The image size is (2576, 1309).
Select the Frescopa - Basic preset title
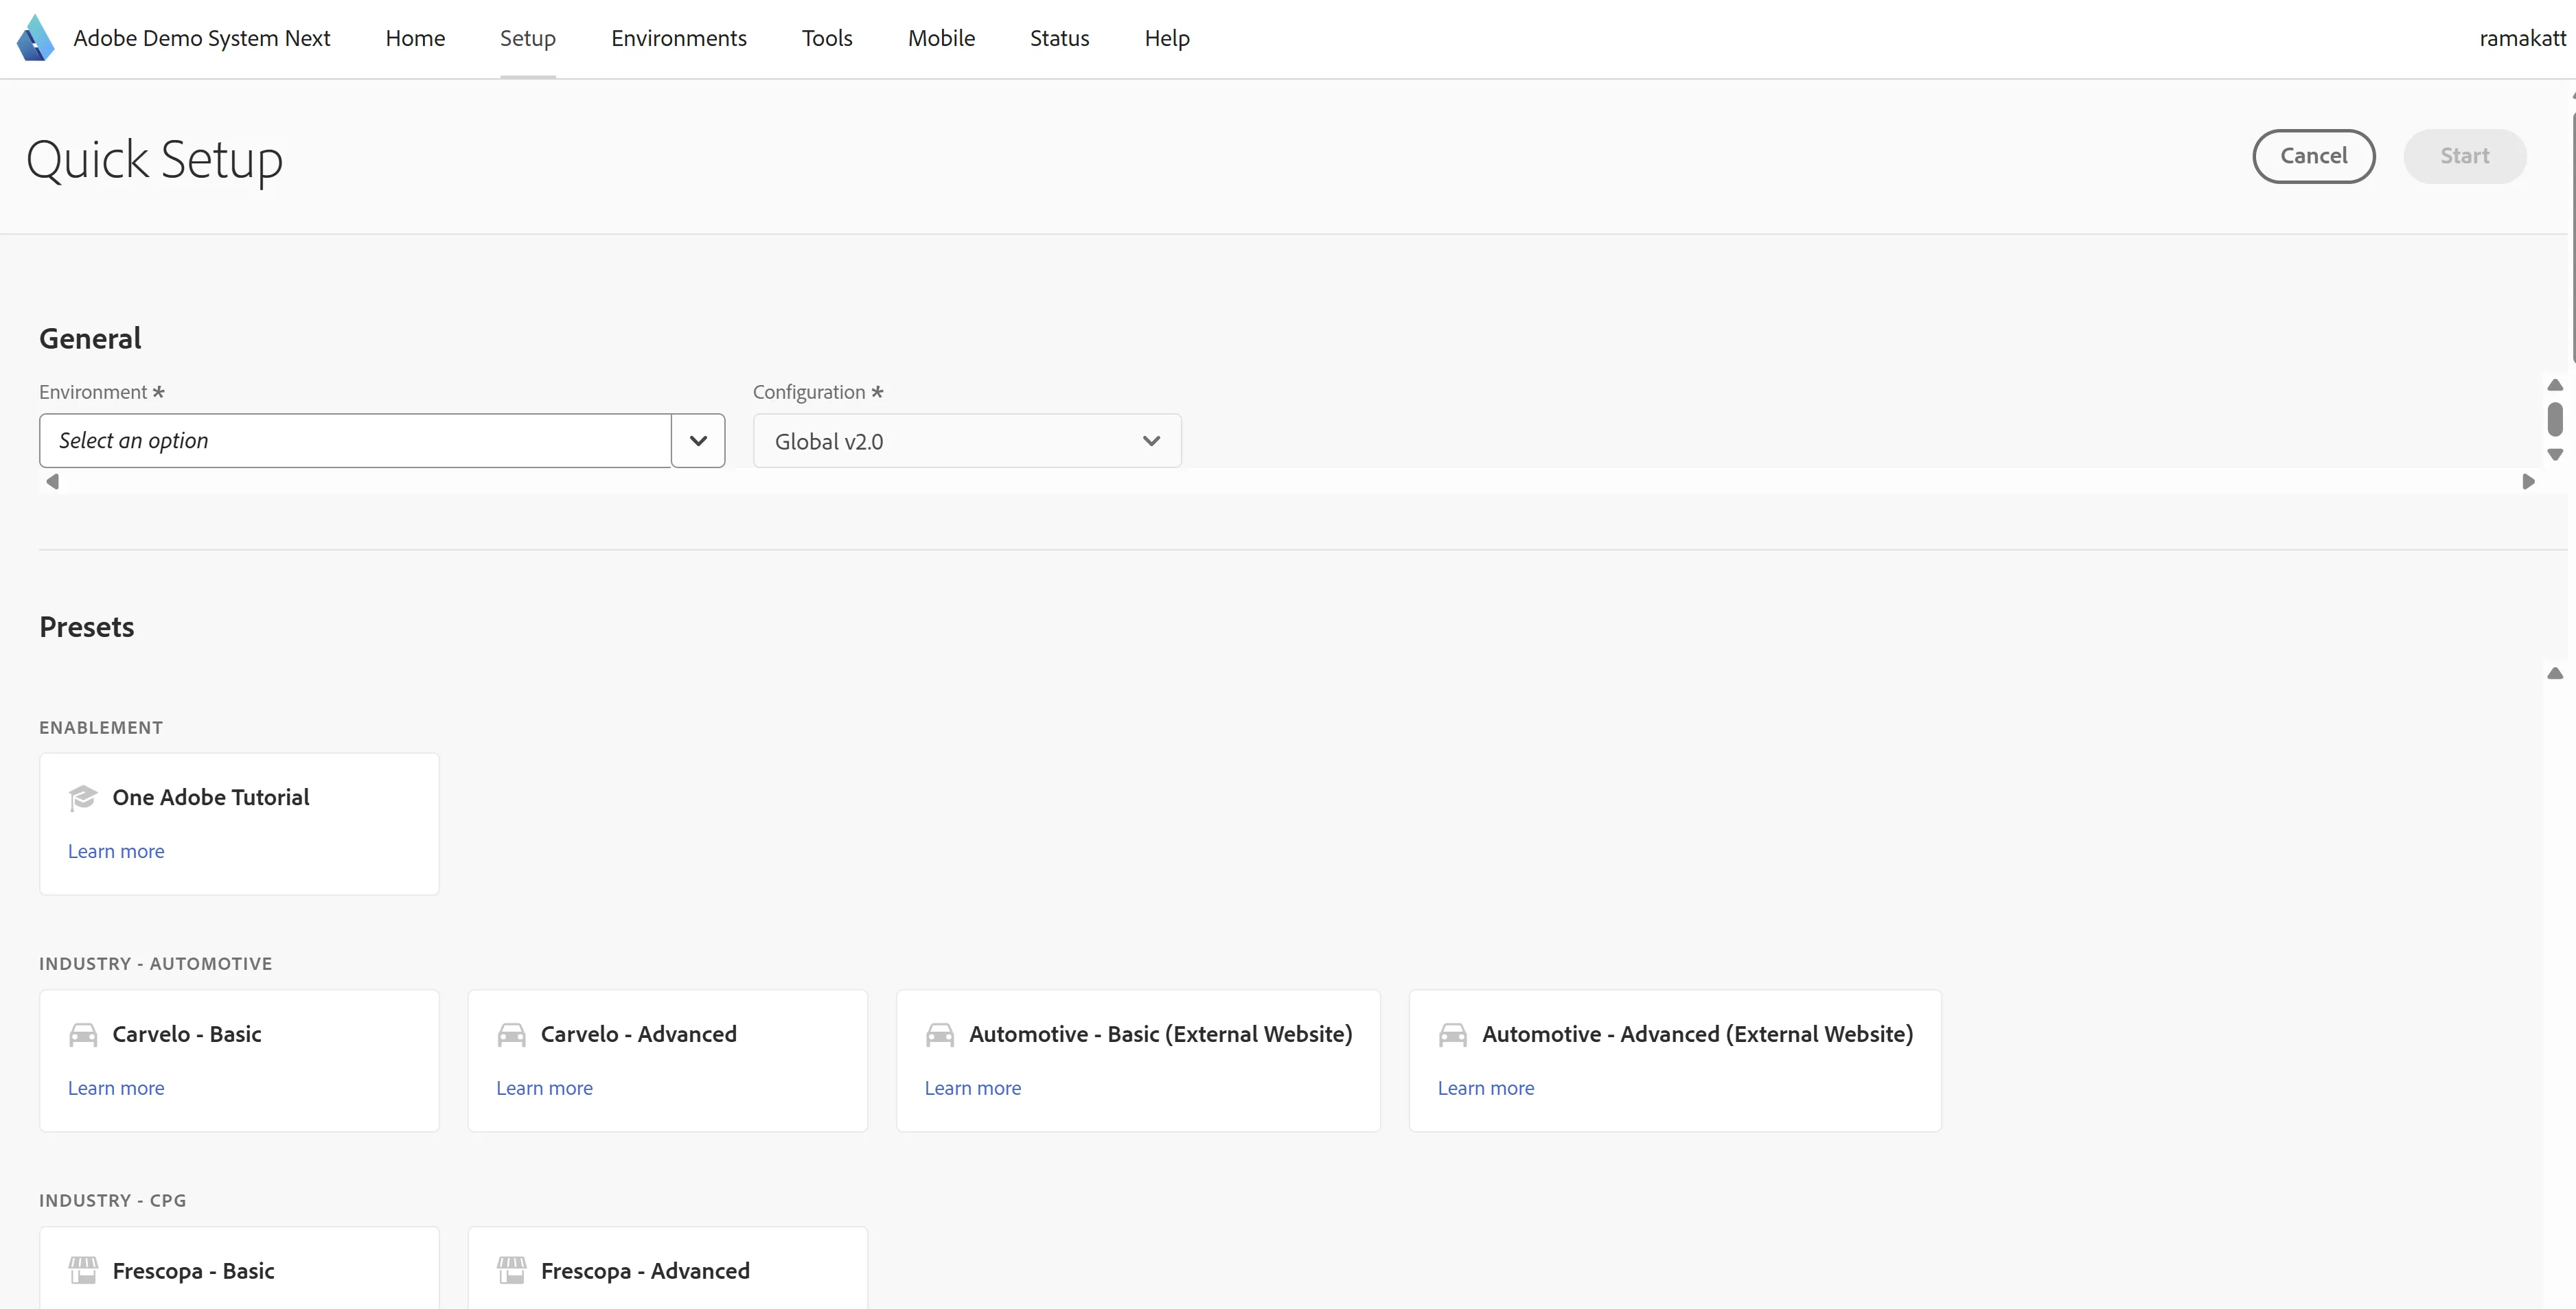point(193,1271)
